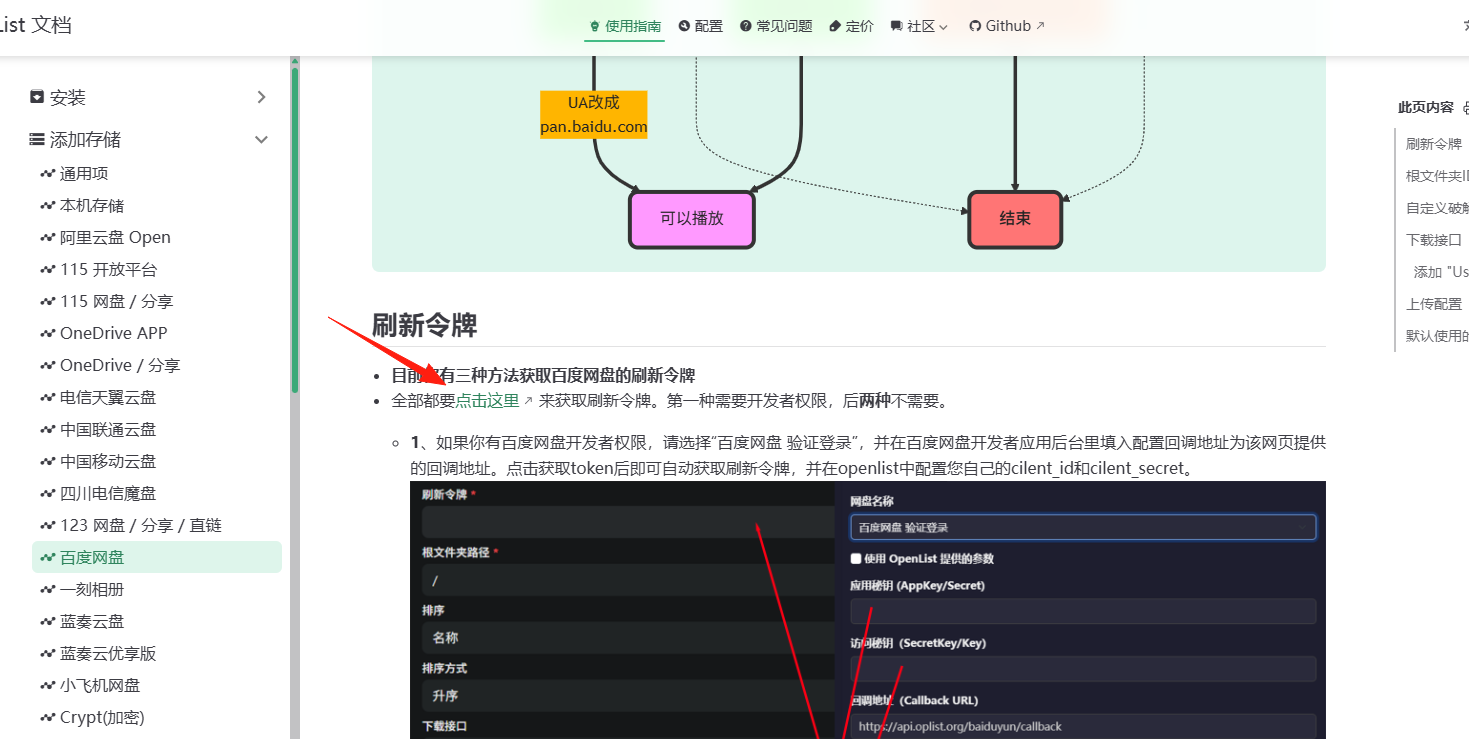Screen dimensions: 1469x739
Task: Click the icon beside 电信天翼云盘
Action: tap(47, 398)
